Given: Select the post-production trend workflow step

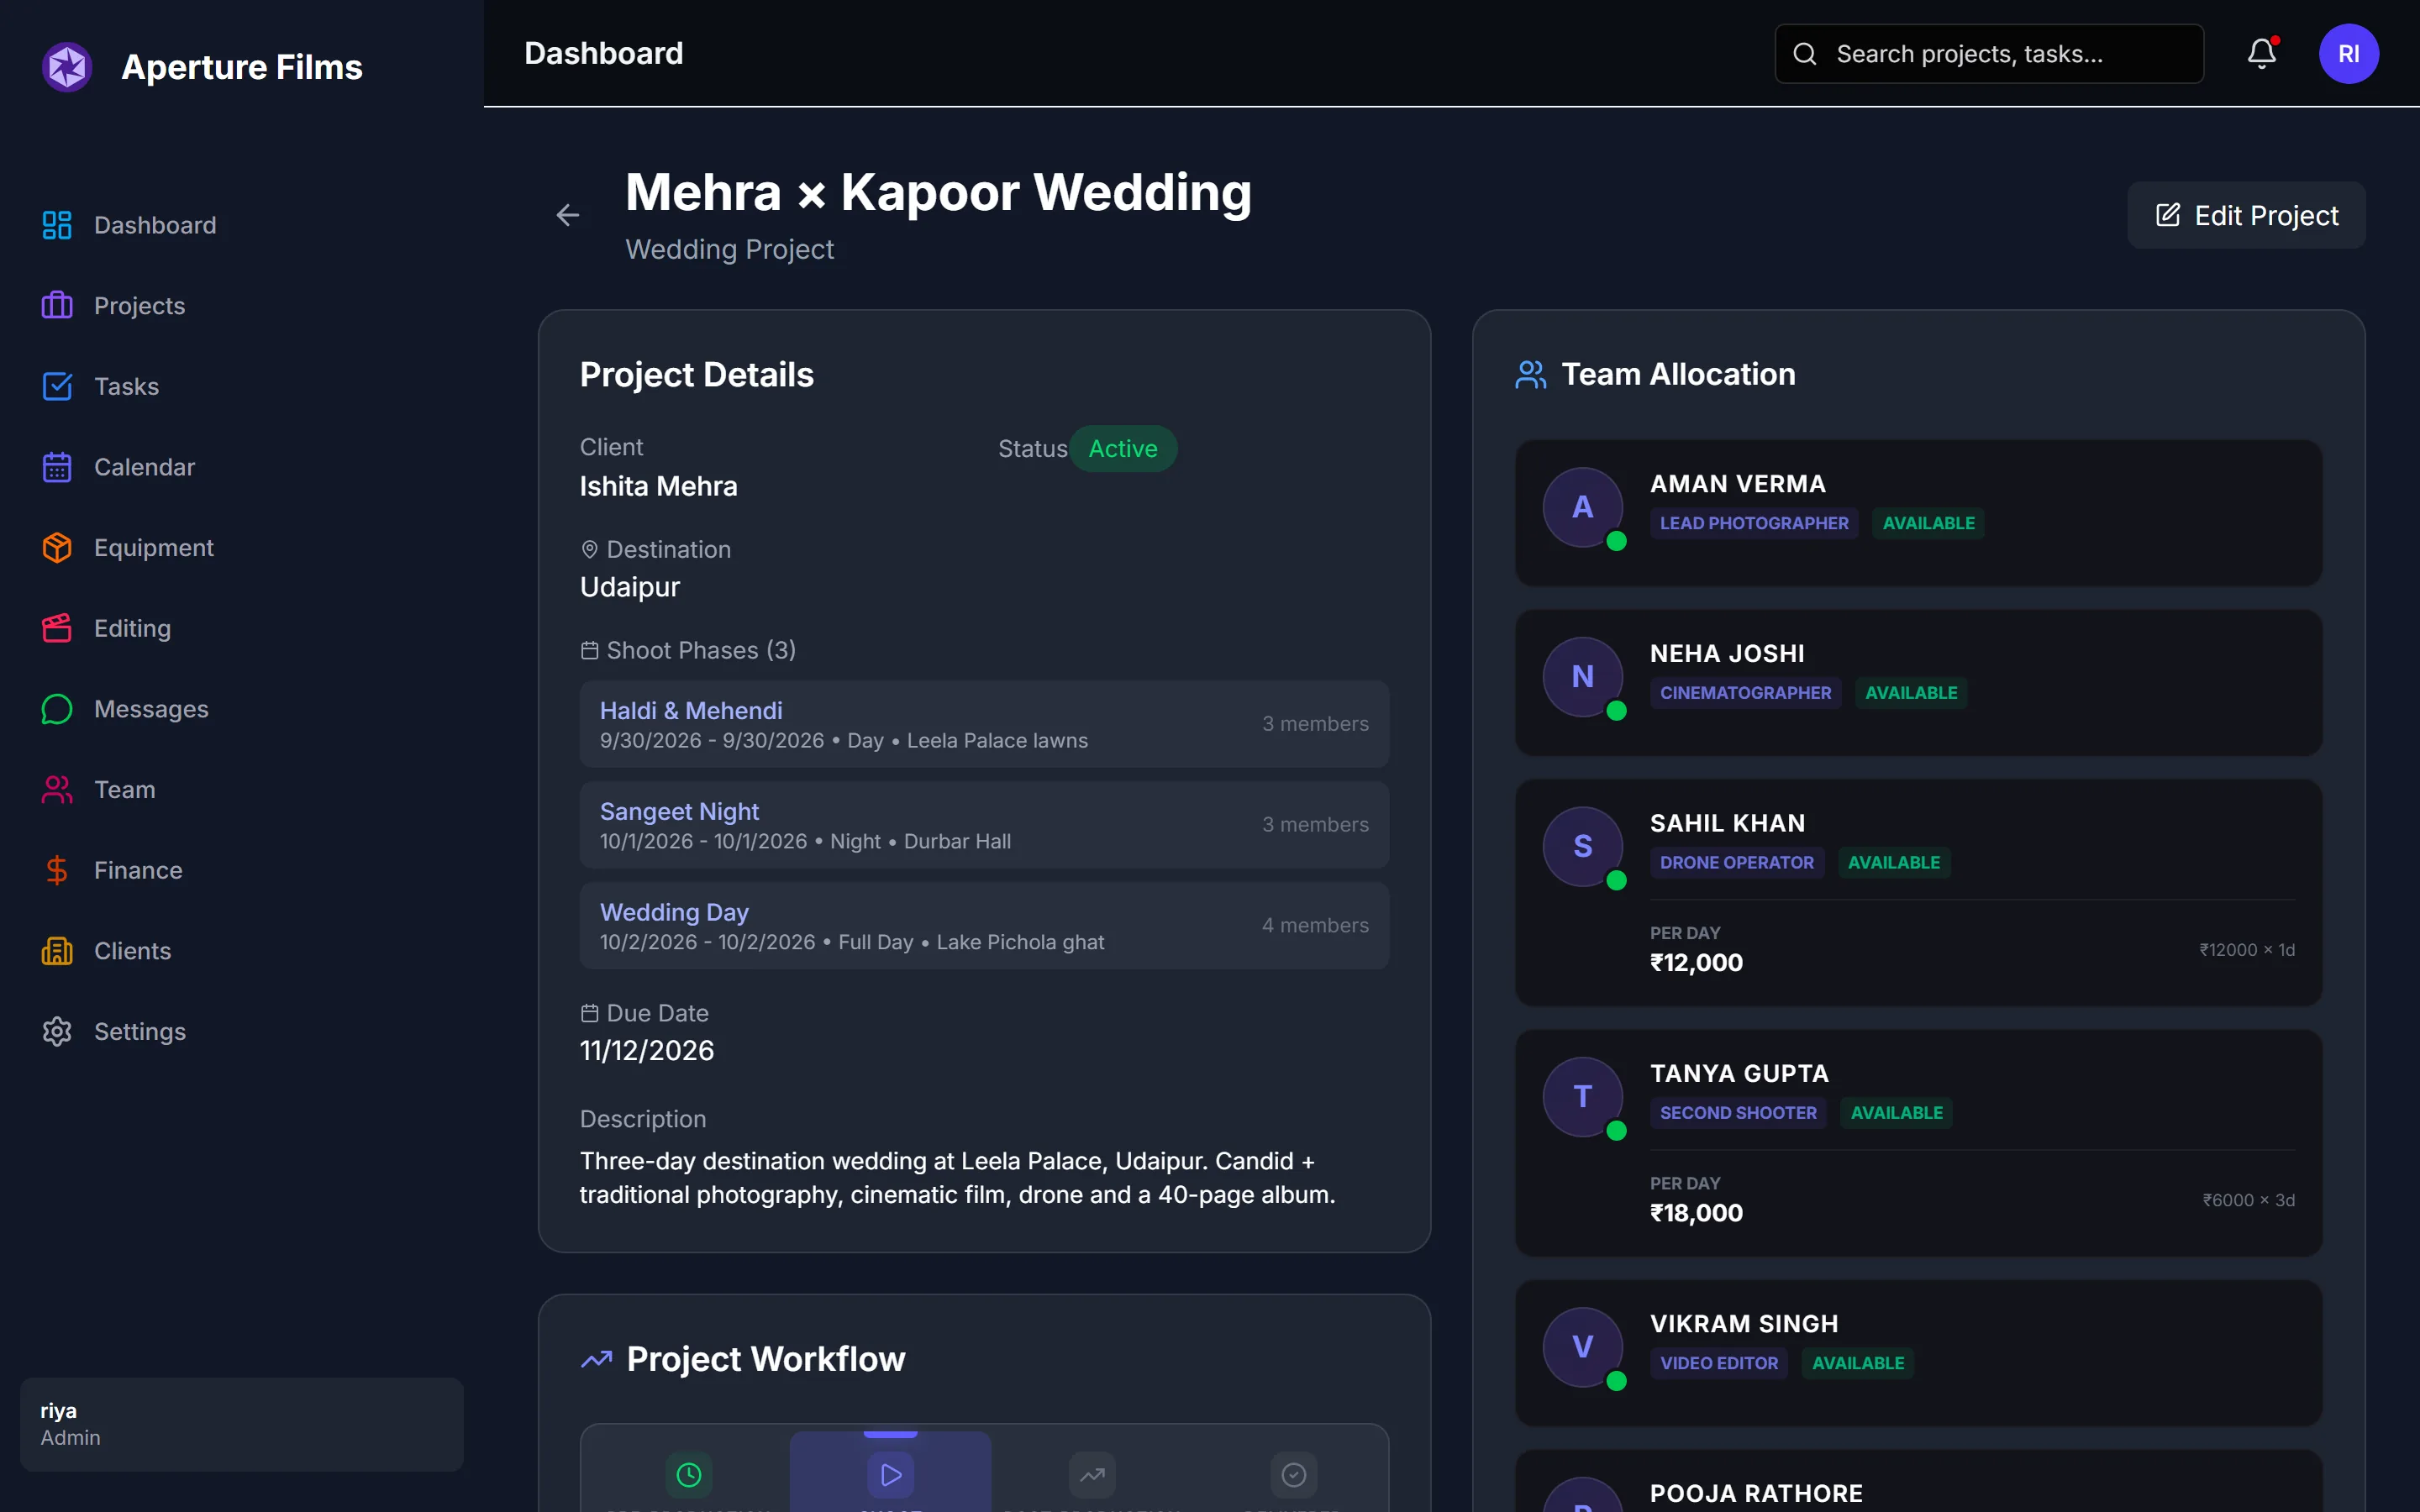Looking at the screenshot, I should [x=1092, y=1474].
